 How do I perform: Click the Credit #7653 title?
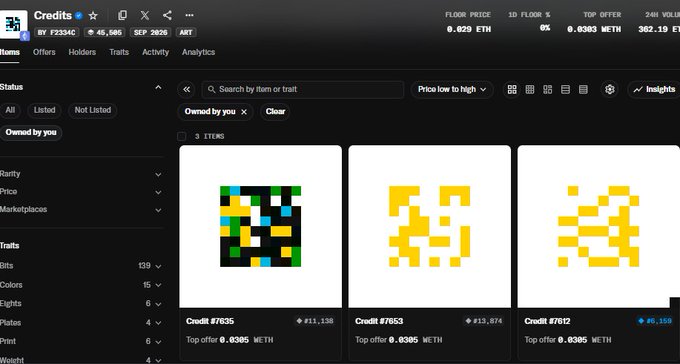tap(379, 321)
